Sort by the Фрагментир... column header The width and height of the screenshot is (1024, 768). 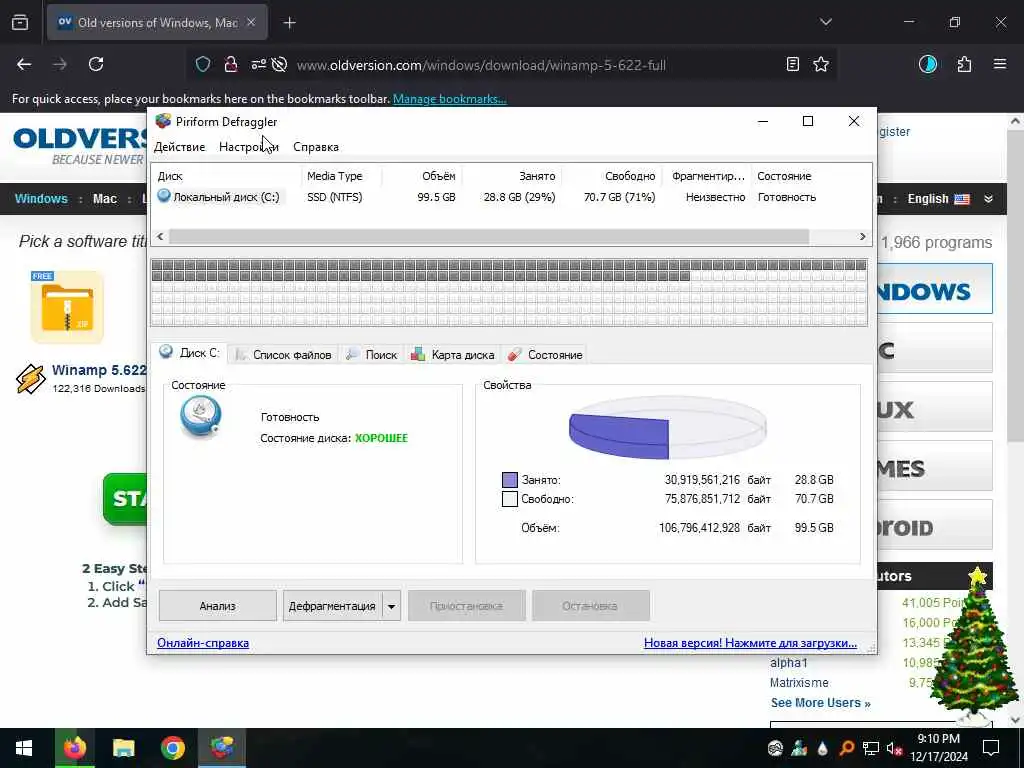tap(707, 176)
